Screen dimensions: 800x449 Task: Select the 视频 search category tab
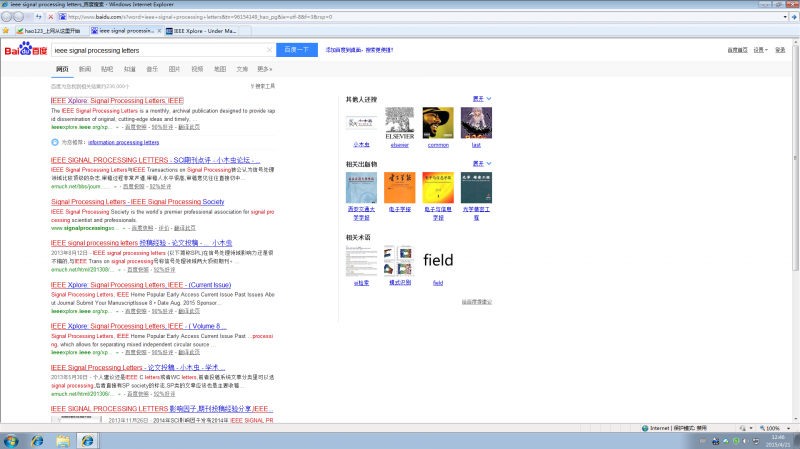coord(197,69)
